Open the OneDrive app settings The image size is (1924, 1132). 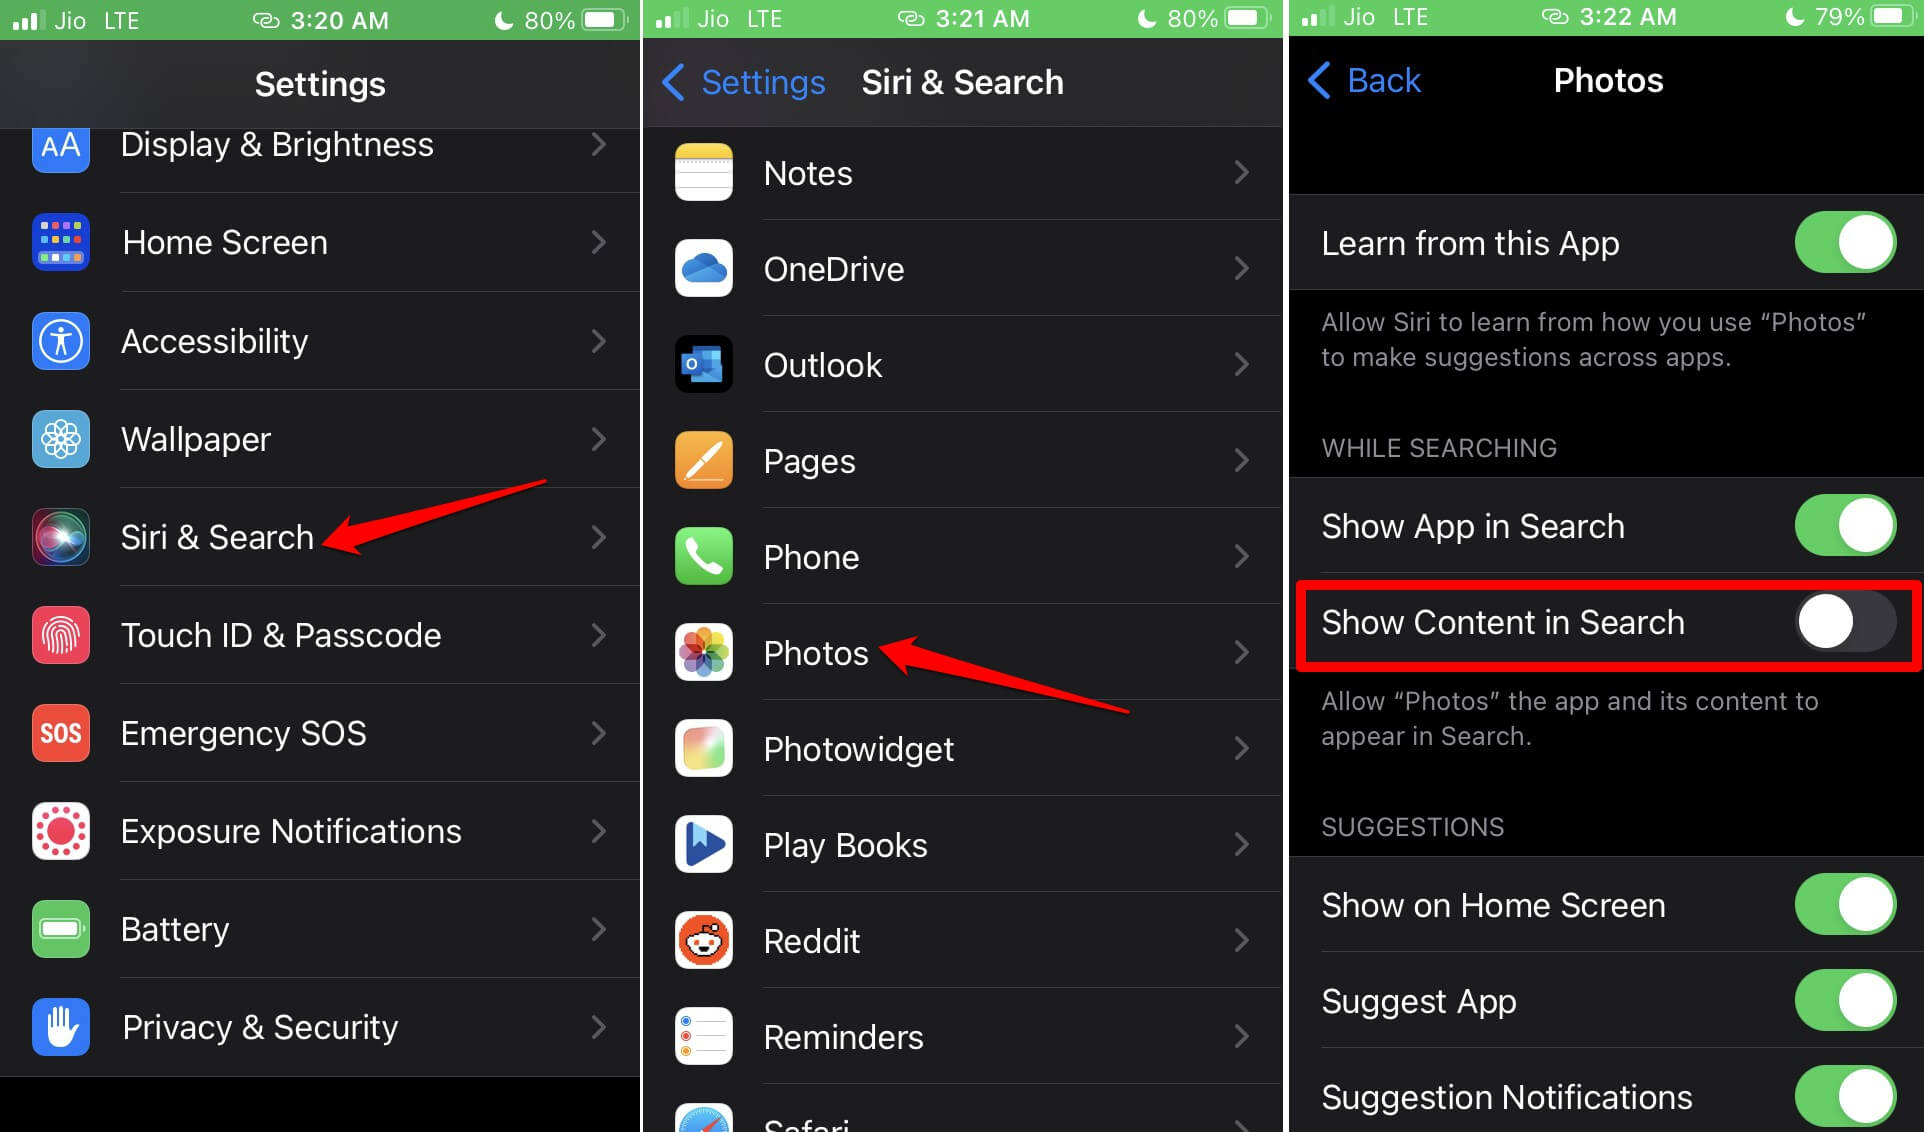coord(962,268)
